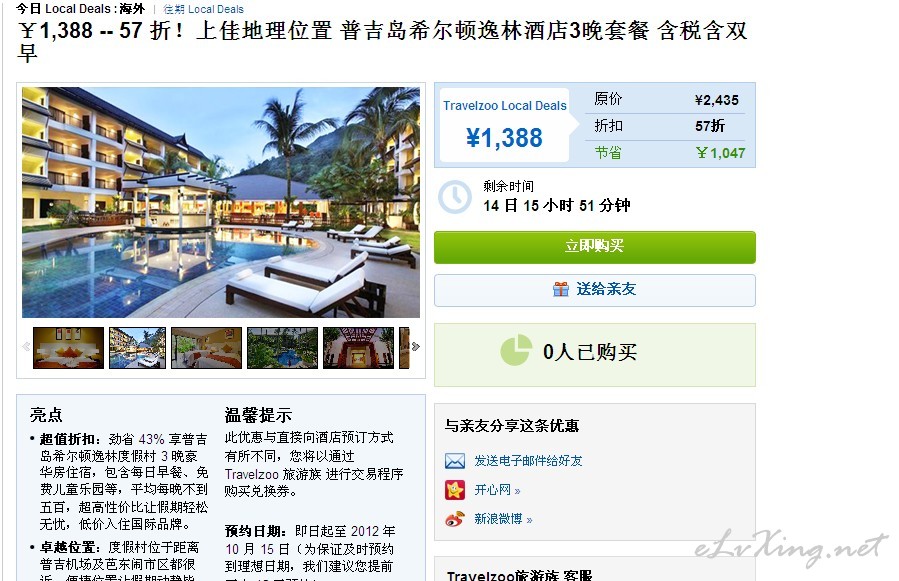This screenshot has width=899, height=581.
Task: Select the 今日 Local Deals 海外 tab
Action: (80, 9)
